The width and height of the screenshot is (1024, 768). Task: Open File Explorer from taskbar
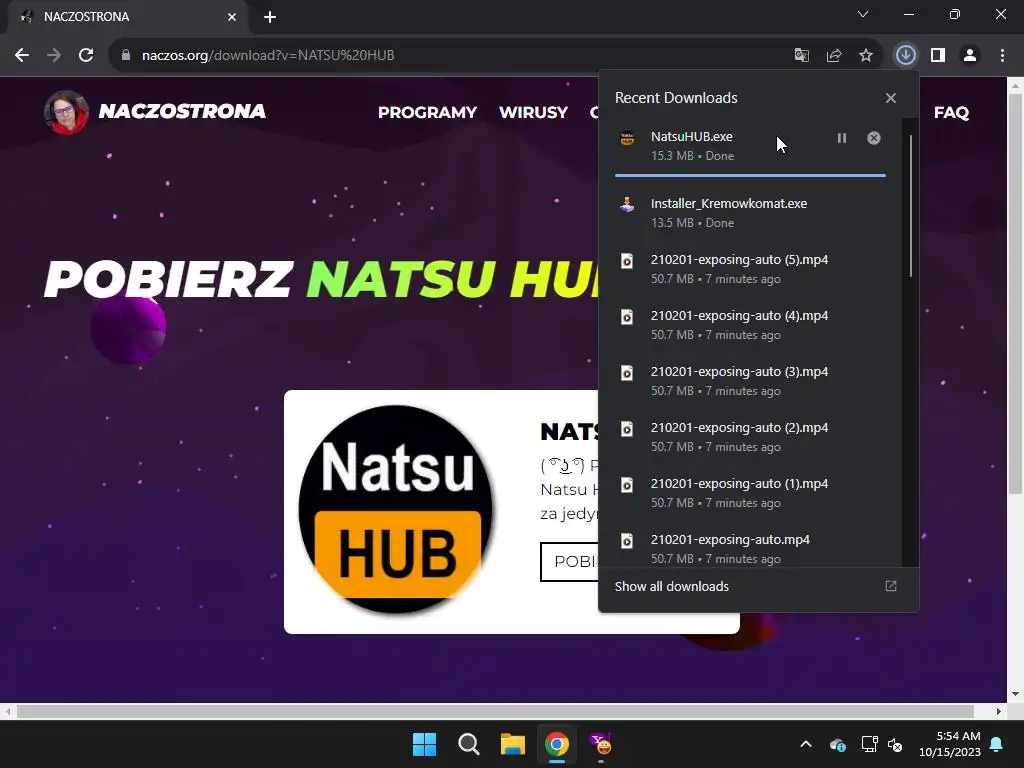click(513, 744)
